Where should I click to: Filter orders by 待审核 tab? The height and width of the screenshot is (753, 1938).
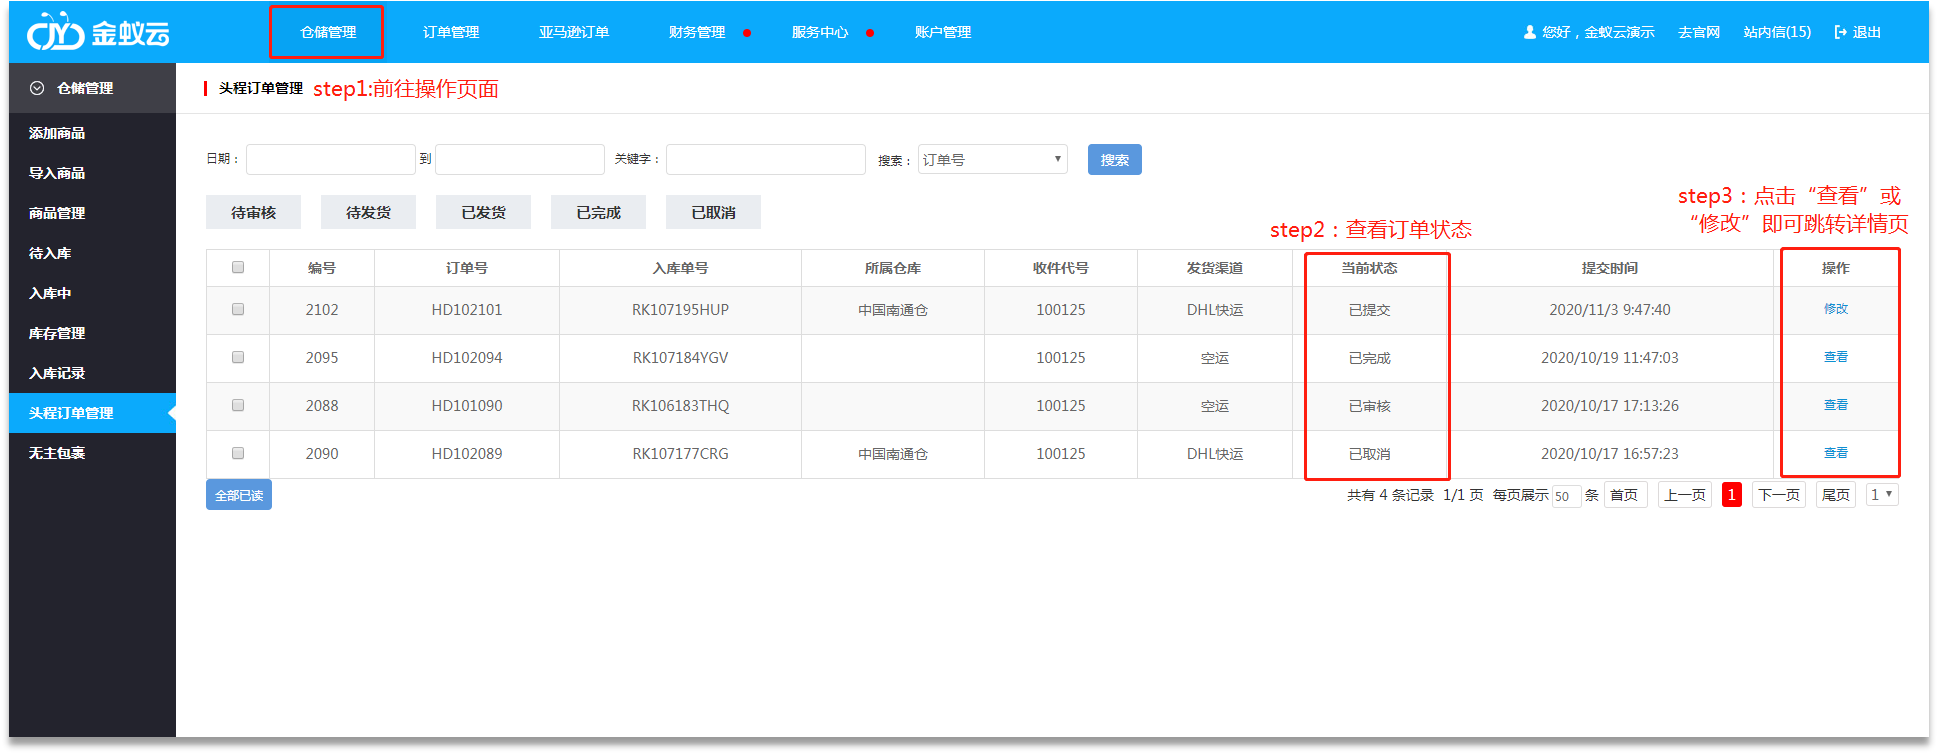(253, 212)
